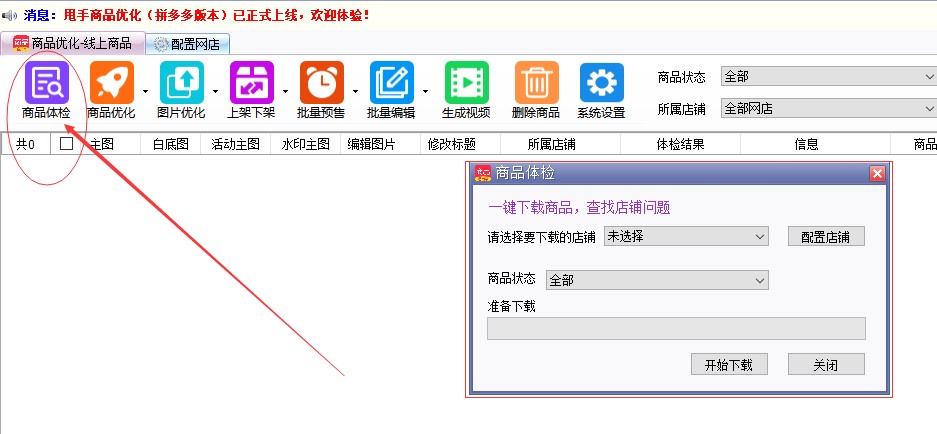
Task: Click the 水印主图 column header
Action: click(305, 144)
